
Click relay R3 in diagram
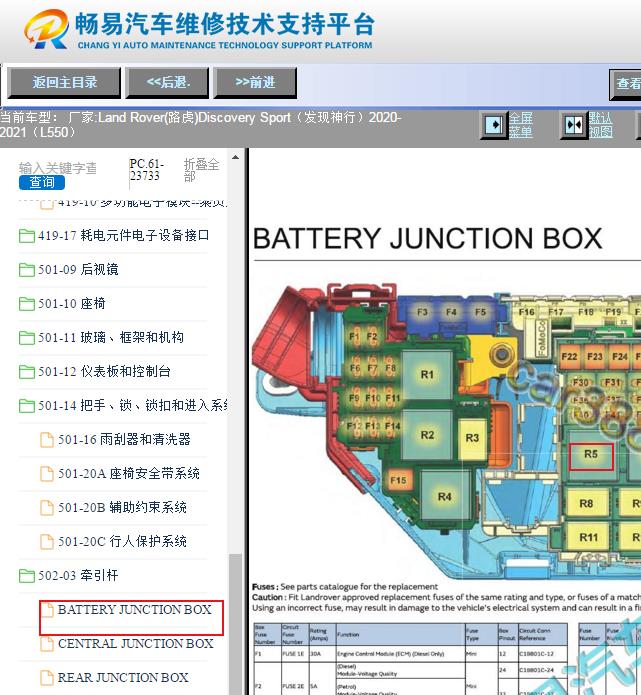point(472,438)
